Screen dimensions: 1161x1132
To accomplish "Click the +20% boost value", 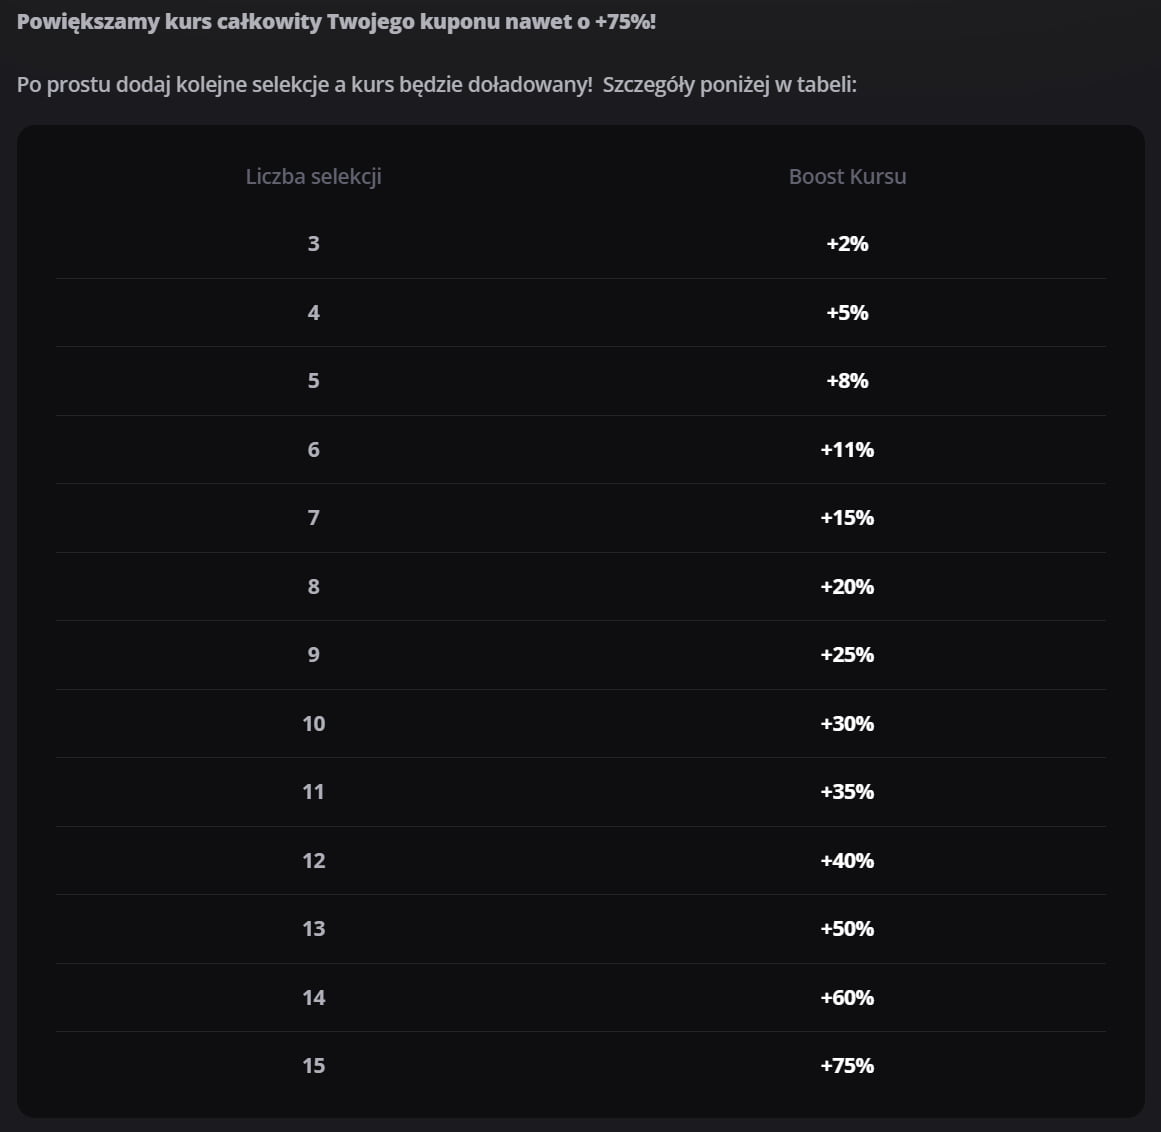I will 847,587.
